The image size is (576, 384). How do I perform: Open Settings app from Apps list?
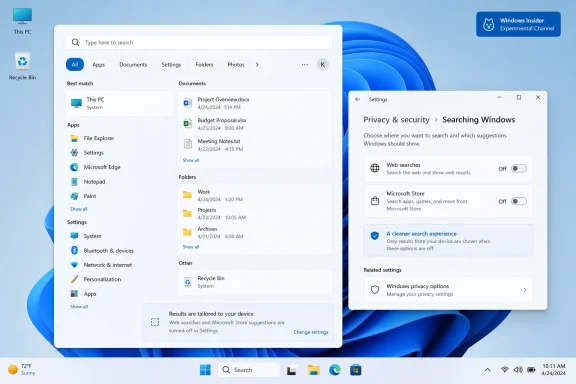coord(87,152)
